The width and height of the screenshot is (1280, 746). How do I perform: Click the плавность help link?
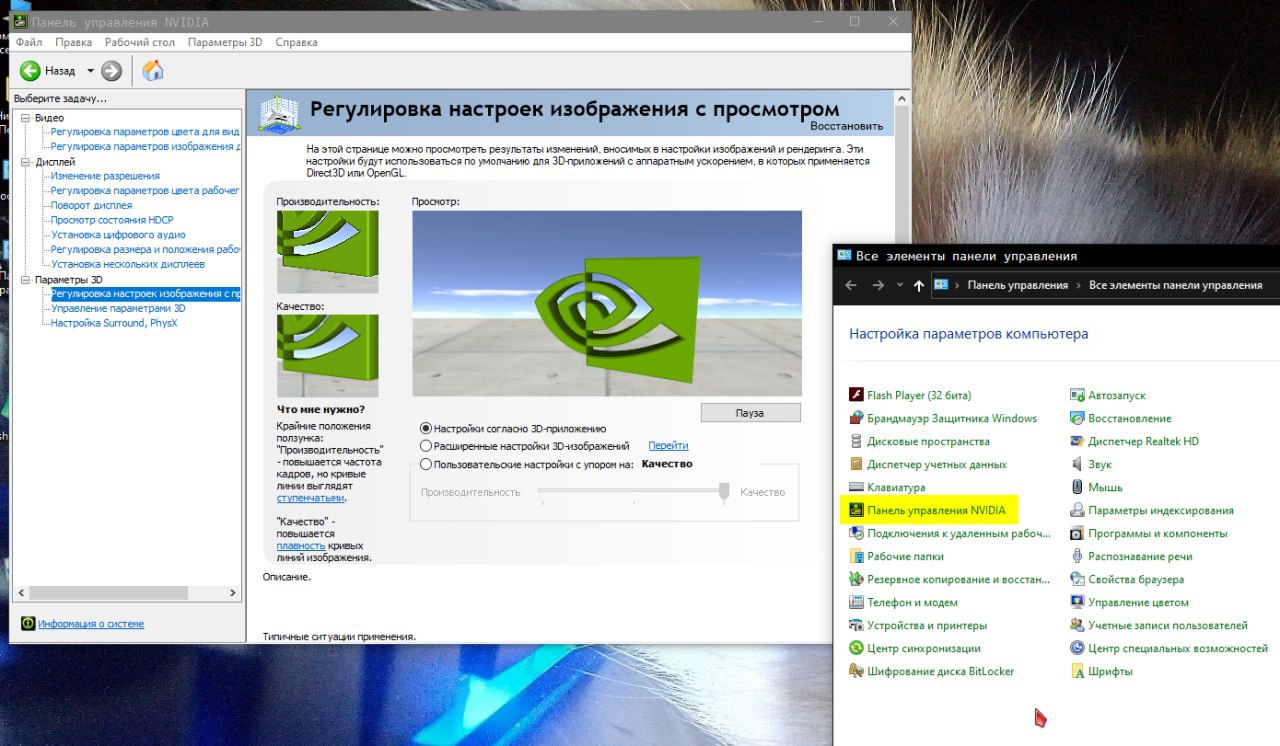tap(301, 546)
